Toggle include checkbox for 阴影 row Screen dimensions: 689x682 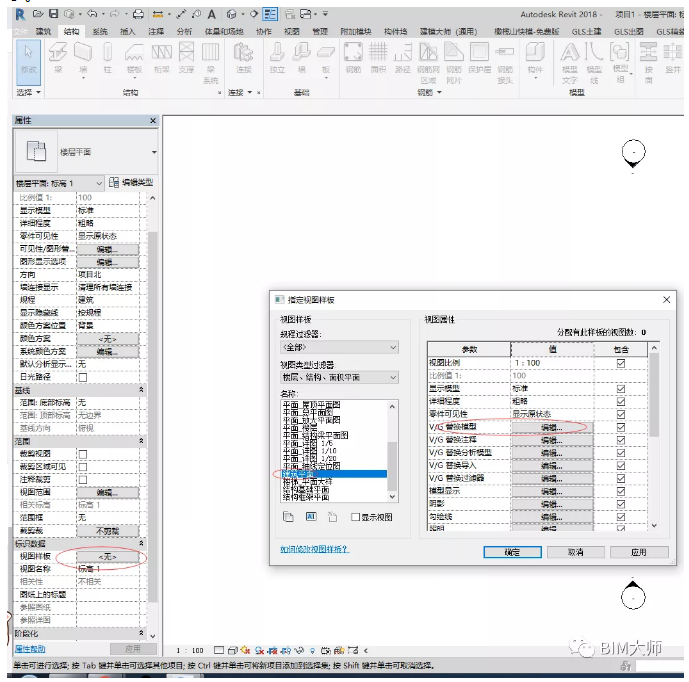pyautogui.click(x=620, y=504)
